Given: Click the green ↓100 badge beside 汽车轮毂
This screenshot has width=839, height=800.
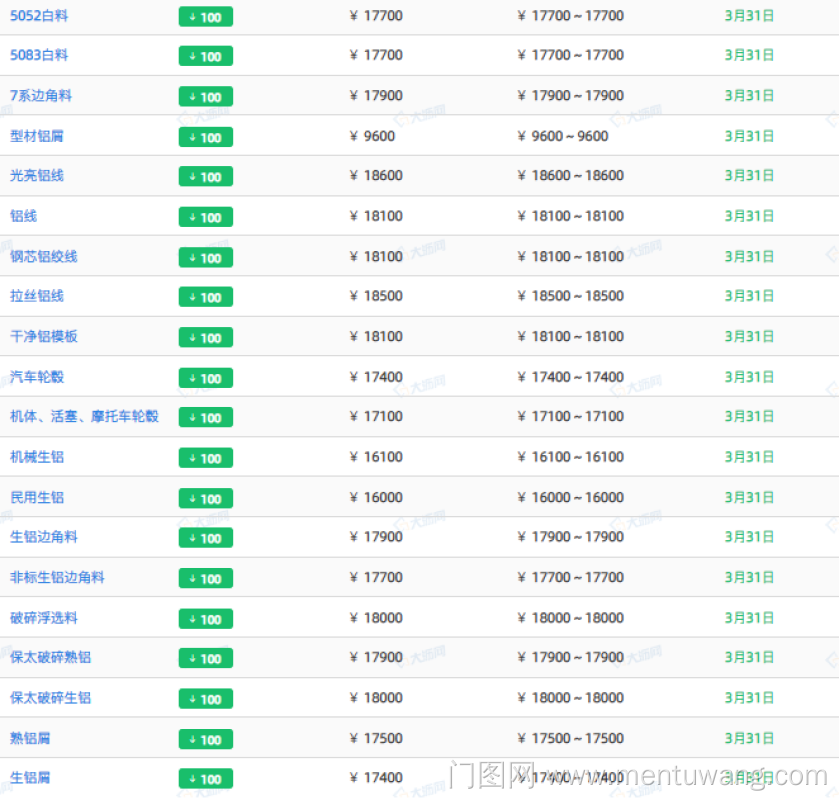Looking at the screenshot, I should [205, 378].
